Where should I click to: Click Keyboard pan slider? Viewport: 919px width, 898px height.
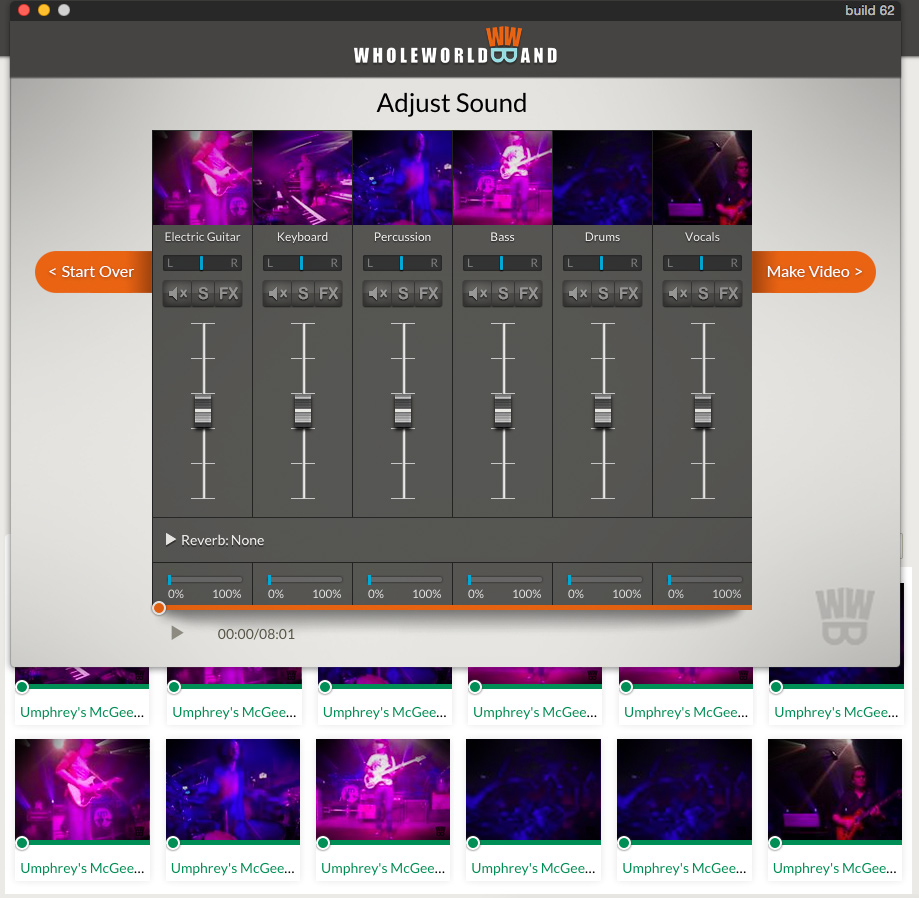[302, 263]
